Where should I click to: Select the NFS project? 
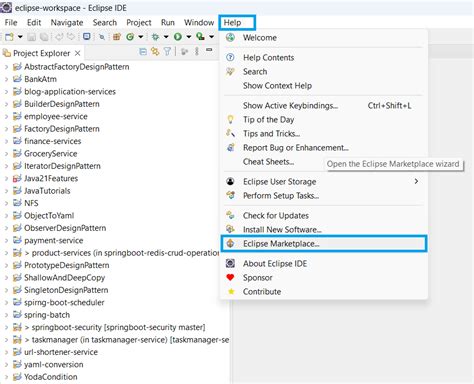[x=31, y=203]
